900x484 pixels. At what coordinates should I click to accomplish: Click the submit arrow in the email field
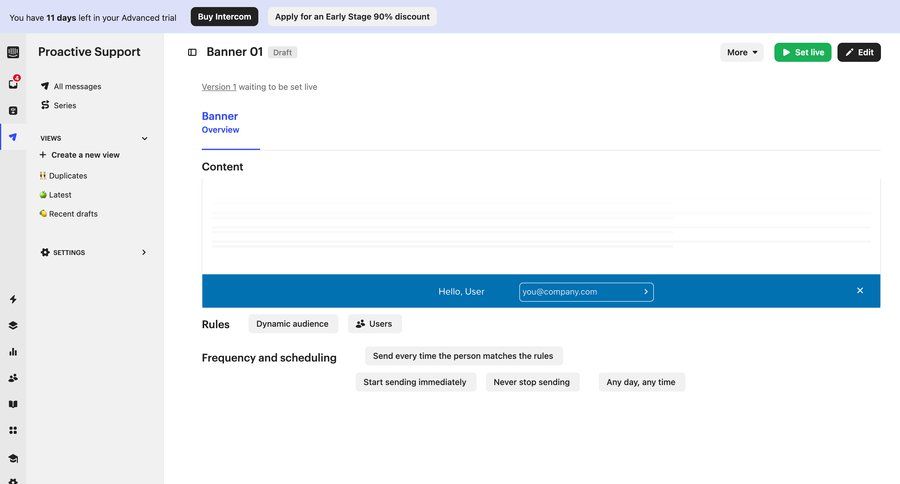pos(646,292)
